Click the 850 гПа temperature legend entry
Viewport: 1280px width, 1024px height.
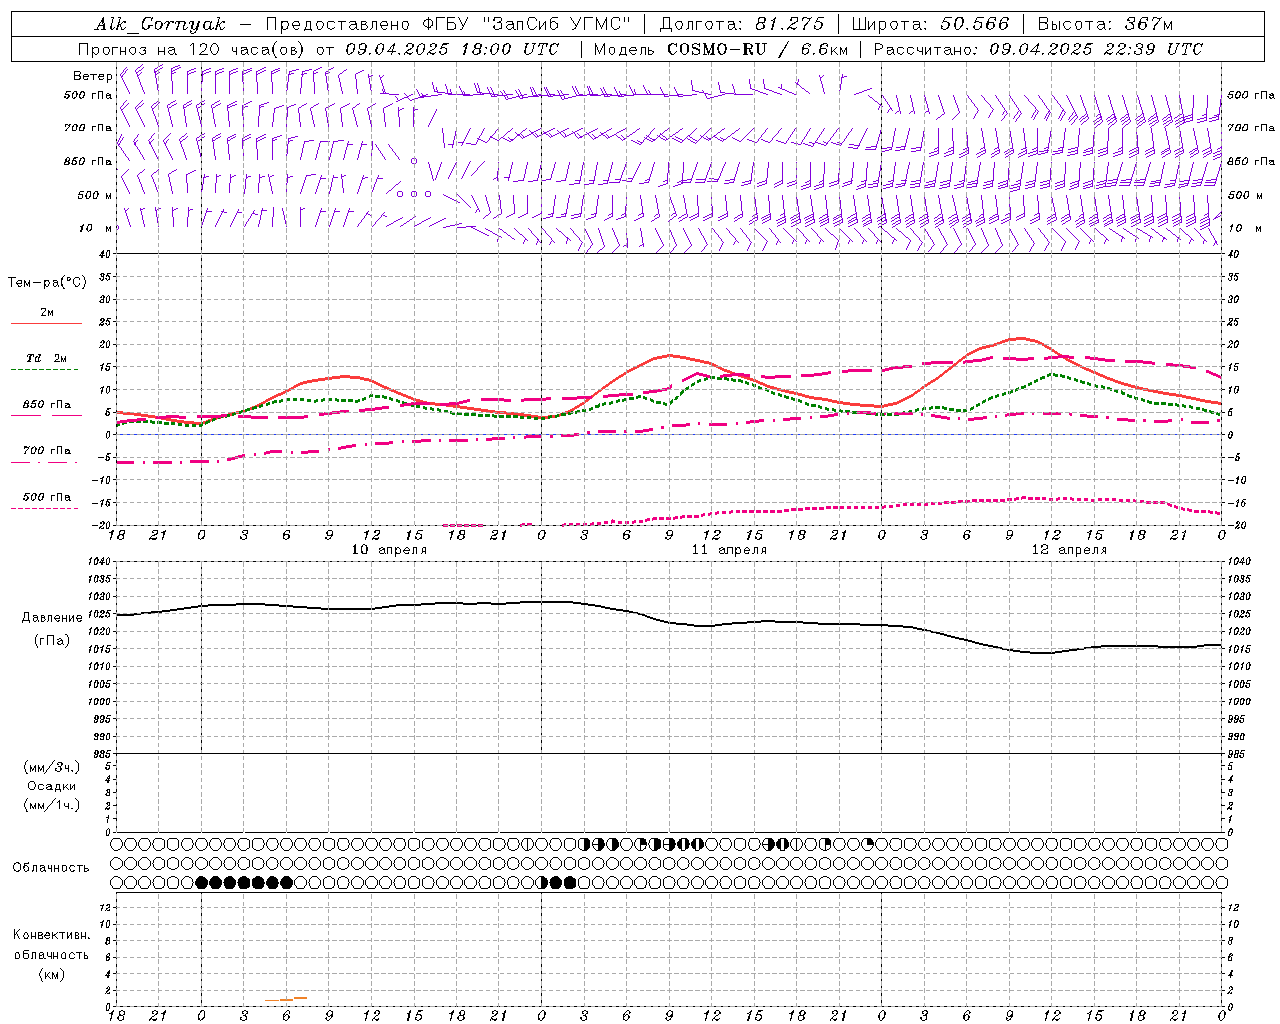tap(46, 405)
